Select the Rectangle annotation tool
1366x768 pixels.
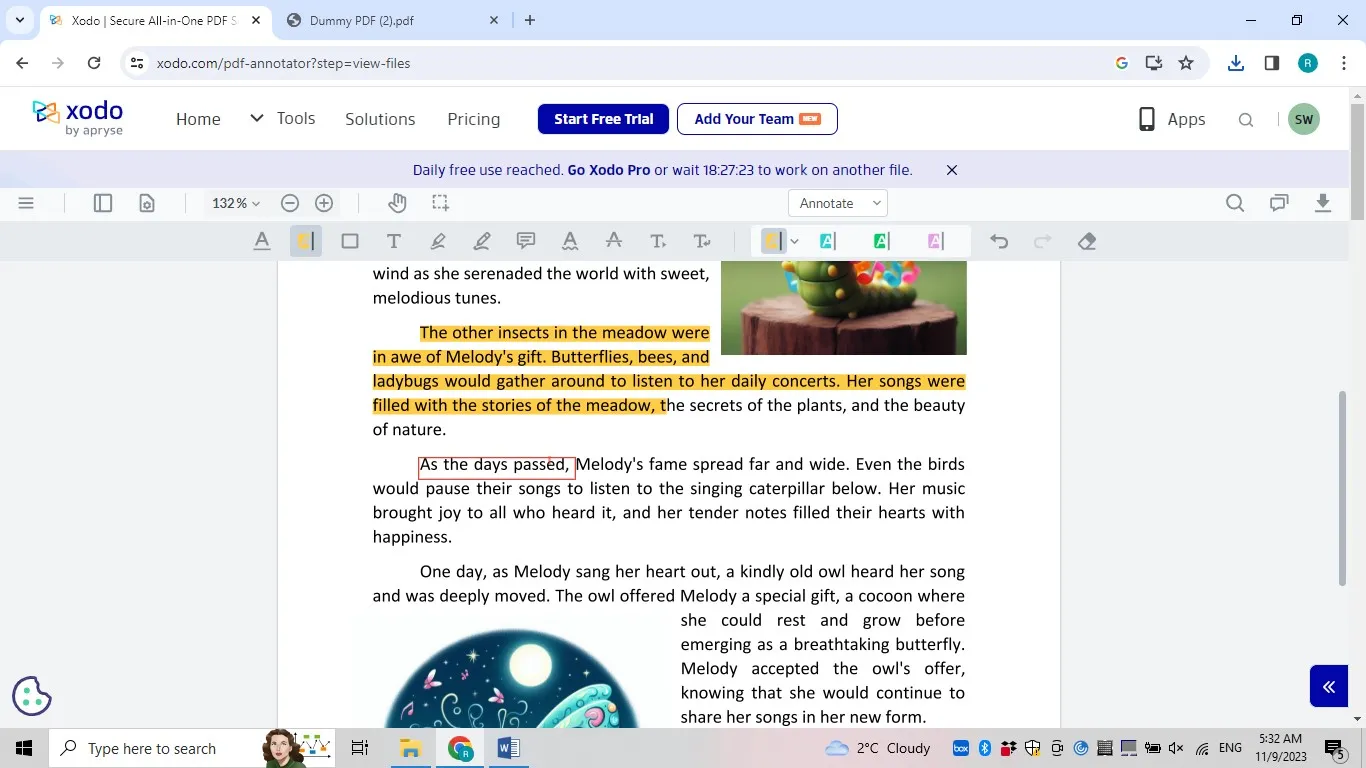point(349,240)
